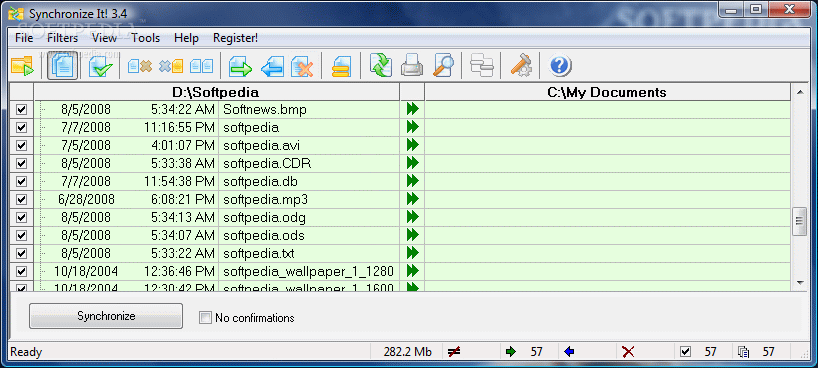Uncheck the softpedia.avi checkbox
Screen dimensions: 818x368
[x=21, y=145]
